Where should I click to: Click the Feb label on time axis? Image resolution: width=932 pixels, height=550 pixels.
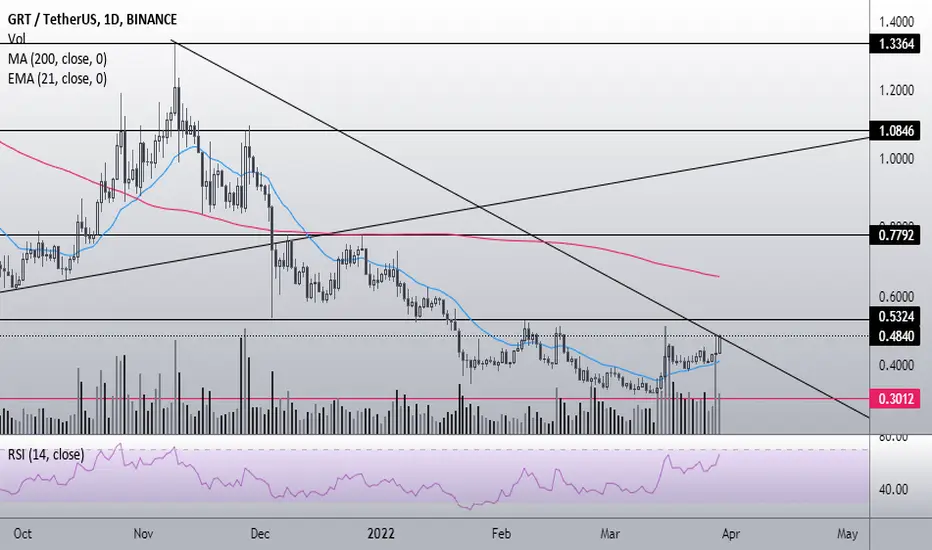coord(501,533)
